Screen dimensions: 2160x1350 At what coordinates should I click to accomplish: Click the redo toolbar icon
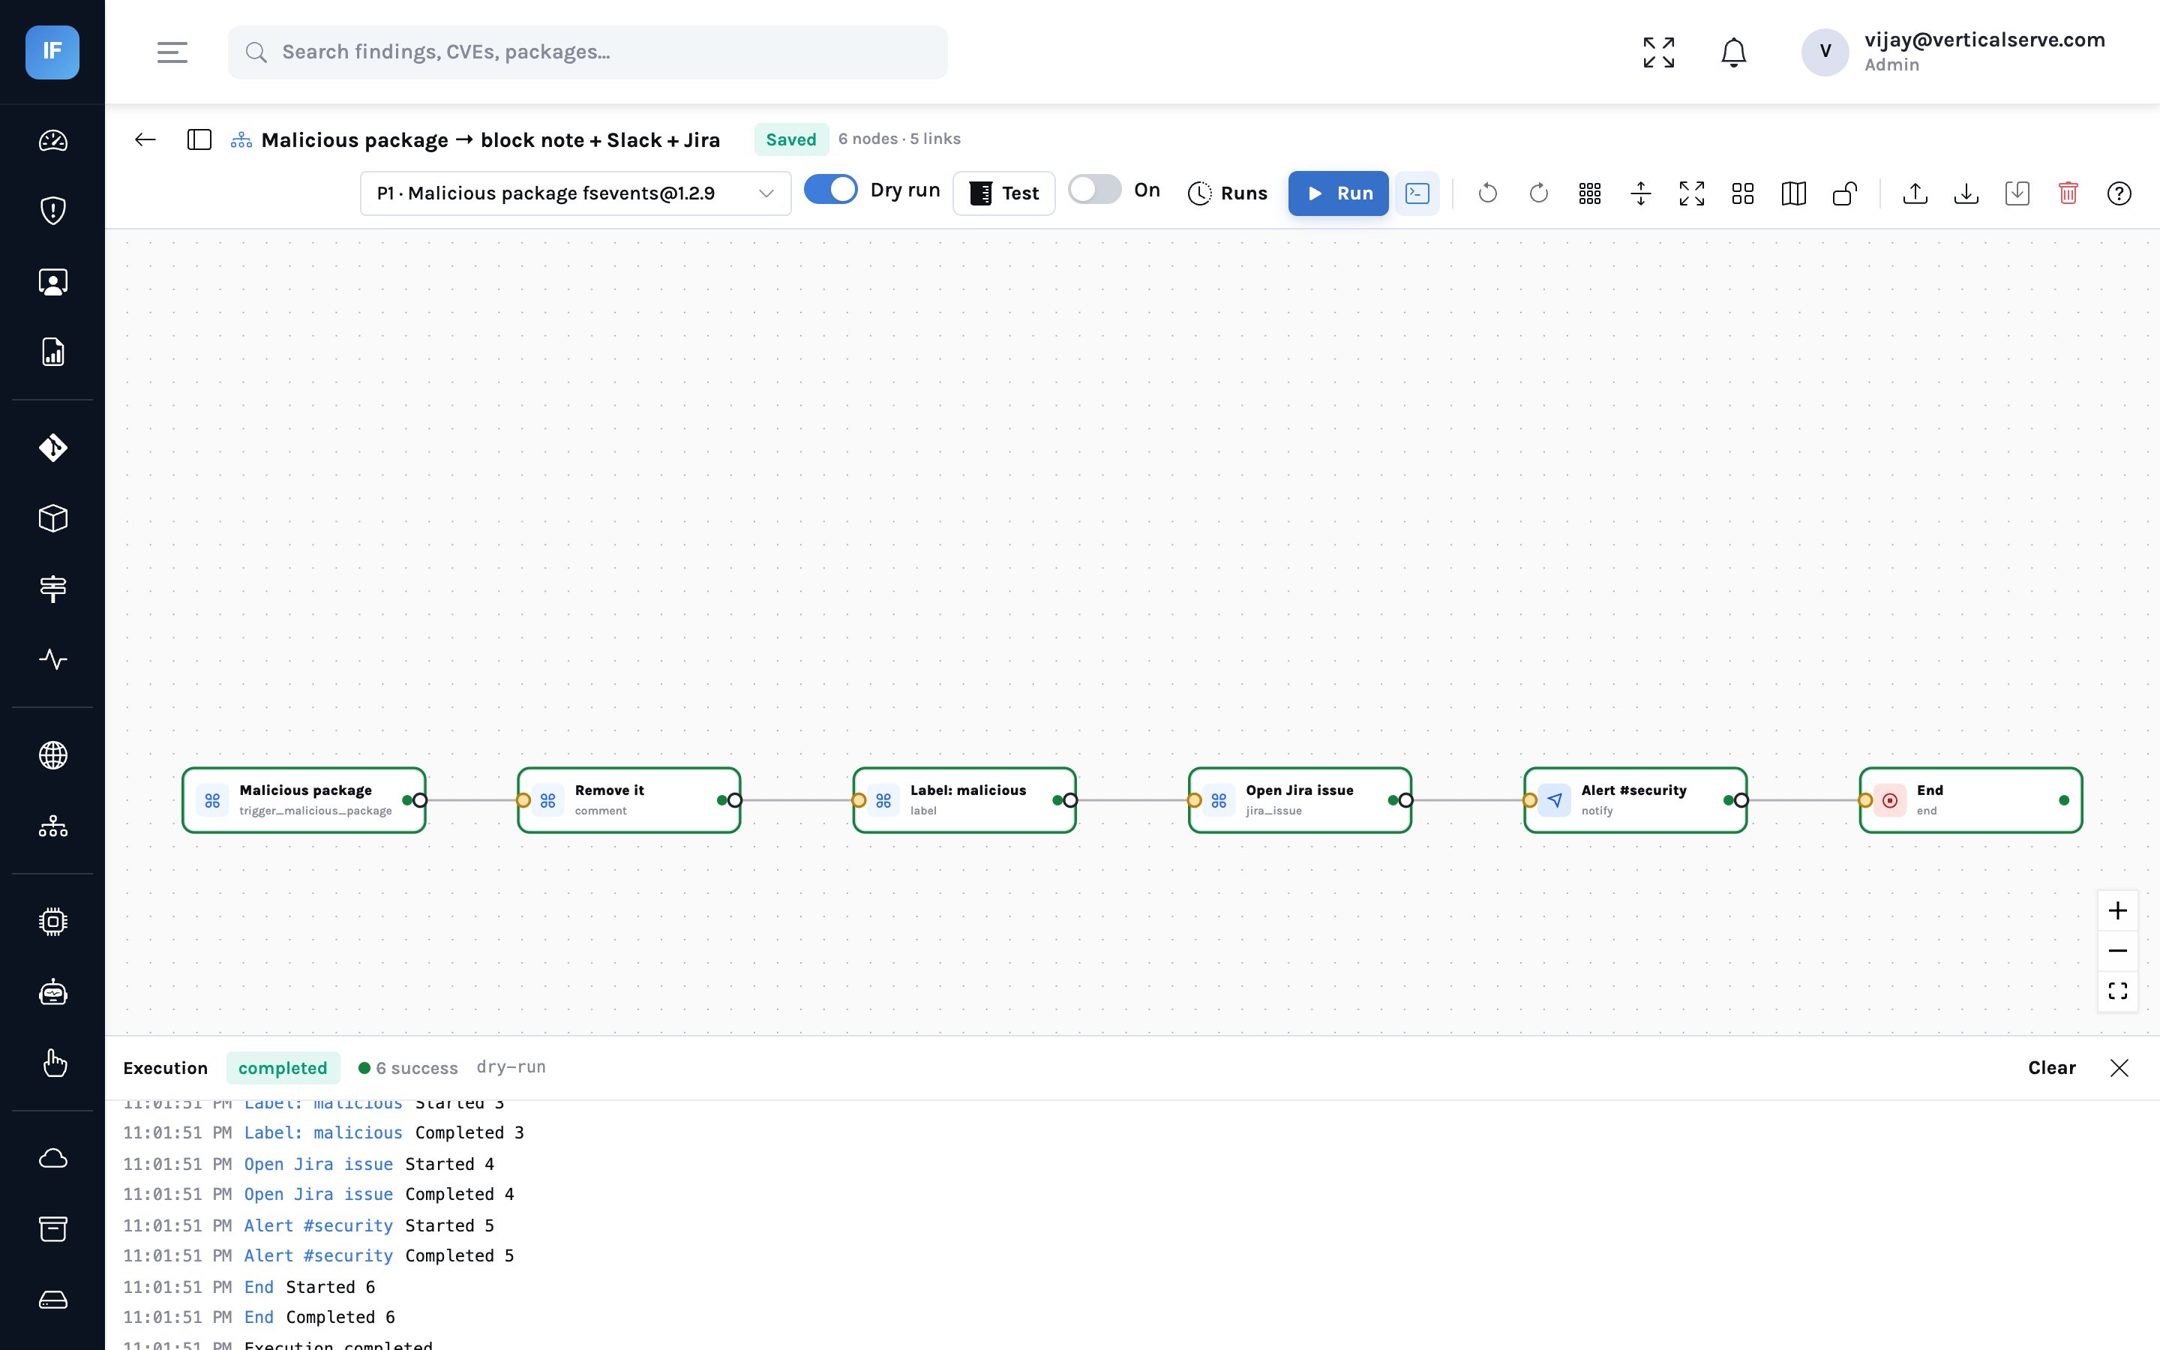[x=1539, y=193]
